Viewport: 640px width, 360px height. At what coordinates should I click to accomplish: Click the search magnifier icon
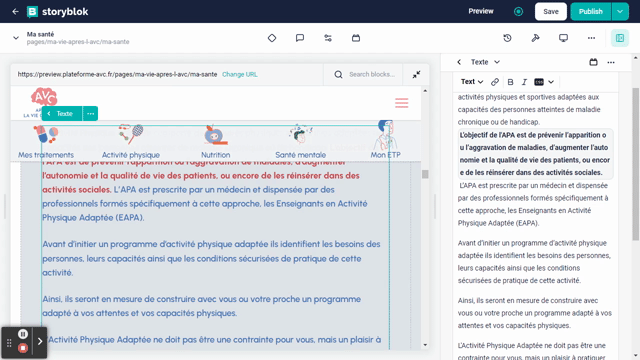338,74
